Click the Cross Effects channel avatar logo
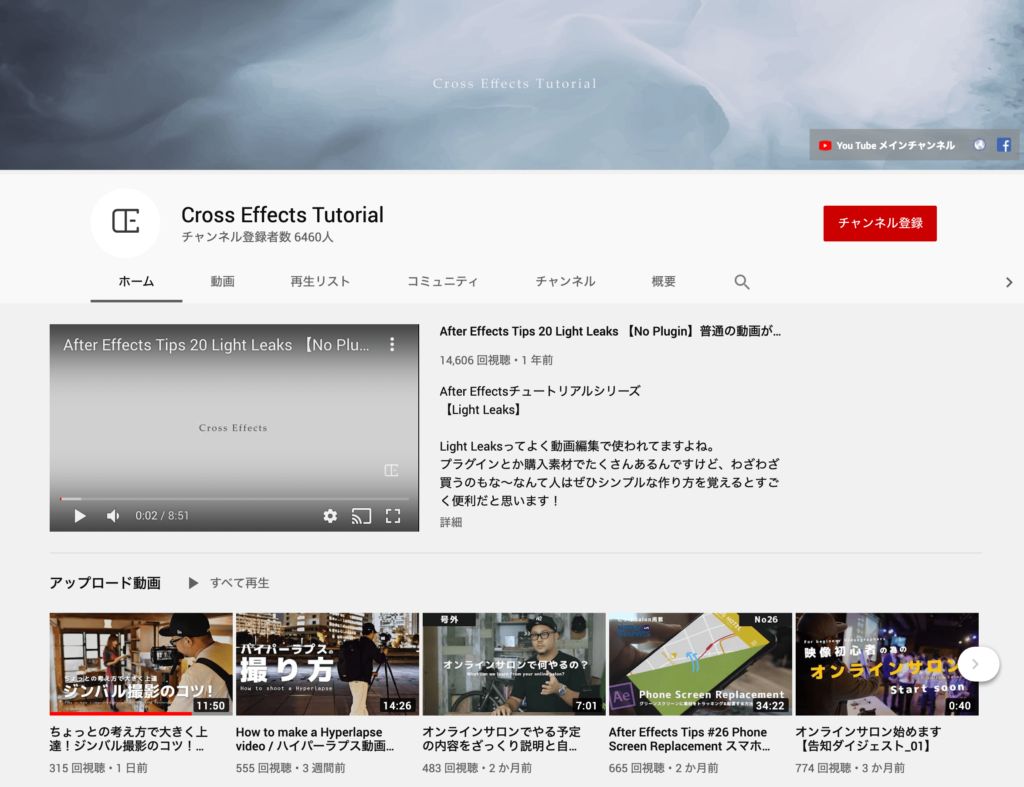The image size is (1024, 787). (x=125, y=222)
